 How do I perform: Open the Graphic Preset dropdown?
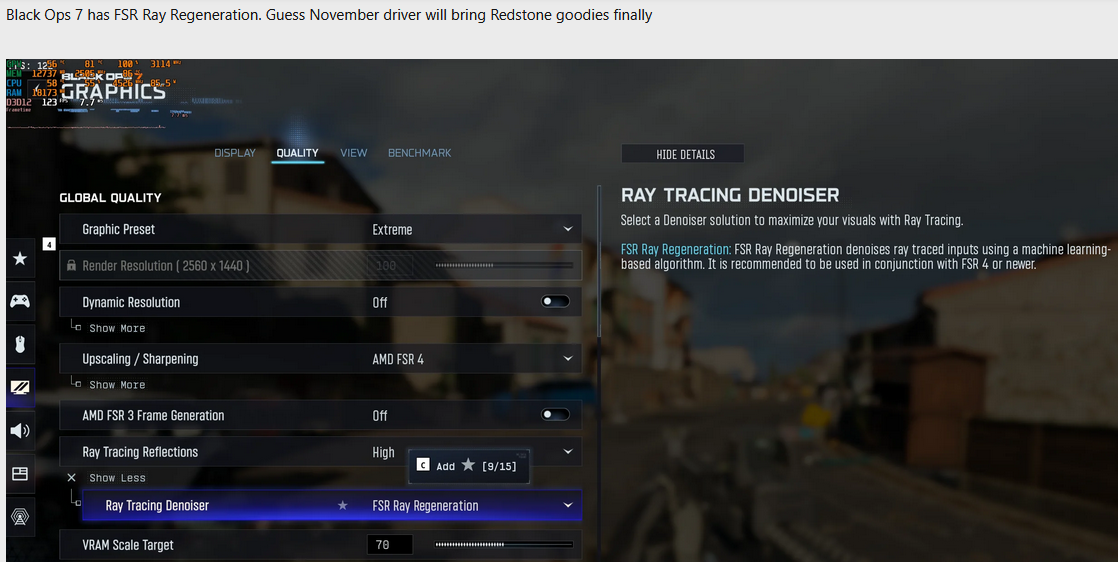320,230
